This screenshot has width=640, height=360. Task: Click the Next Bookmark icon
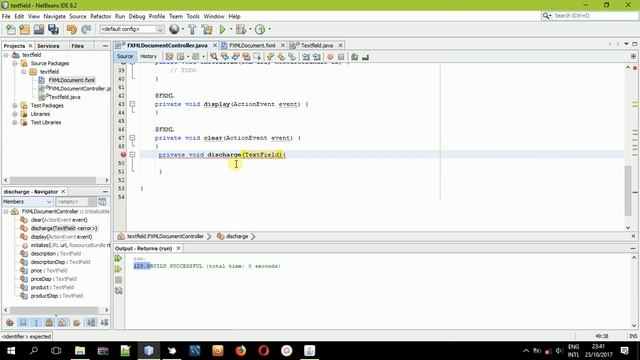(281, 57)
